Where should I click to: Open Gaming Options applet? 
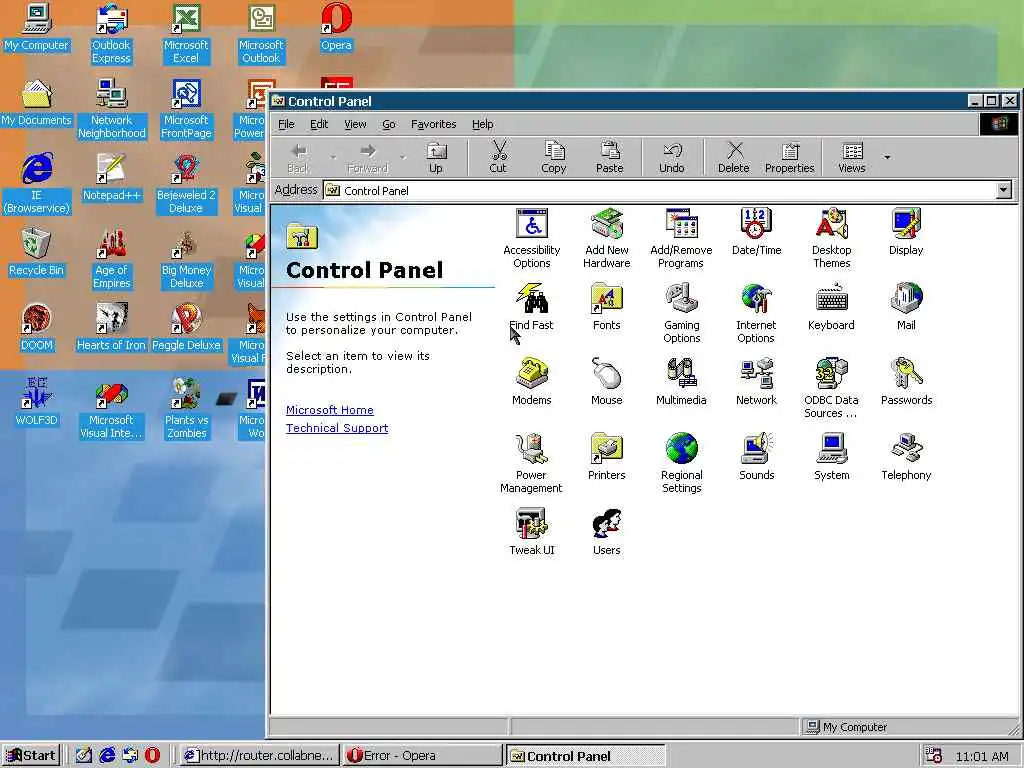pyautogui.click(x=681, y=313)
